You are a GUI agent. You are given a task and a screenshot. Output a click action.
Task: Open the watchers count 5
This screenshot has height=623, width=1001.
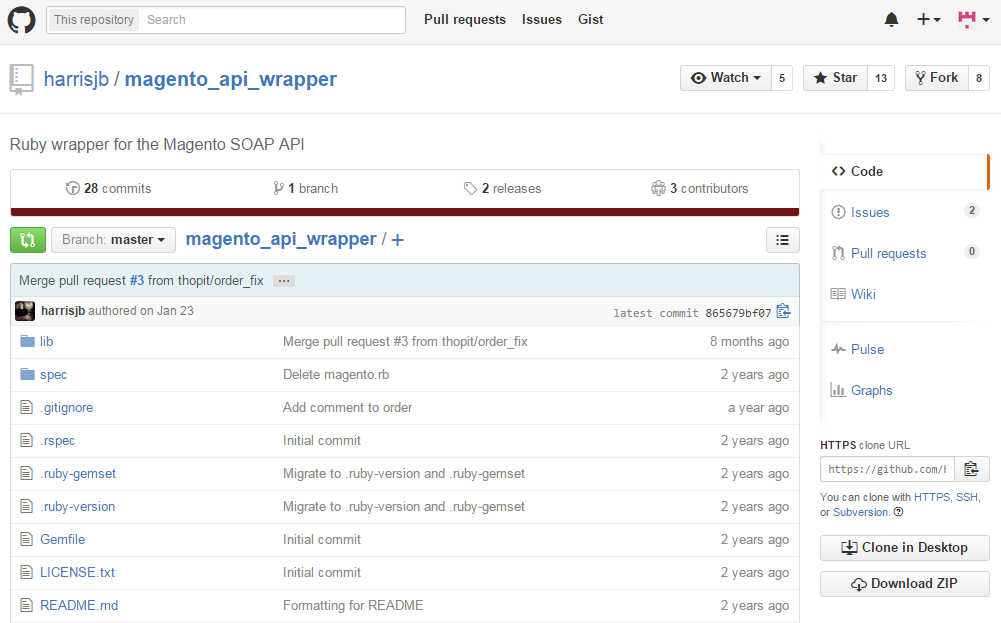(782, 78)
